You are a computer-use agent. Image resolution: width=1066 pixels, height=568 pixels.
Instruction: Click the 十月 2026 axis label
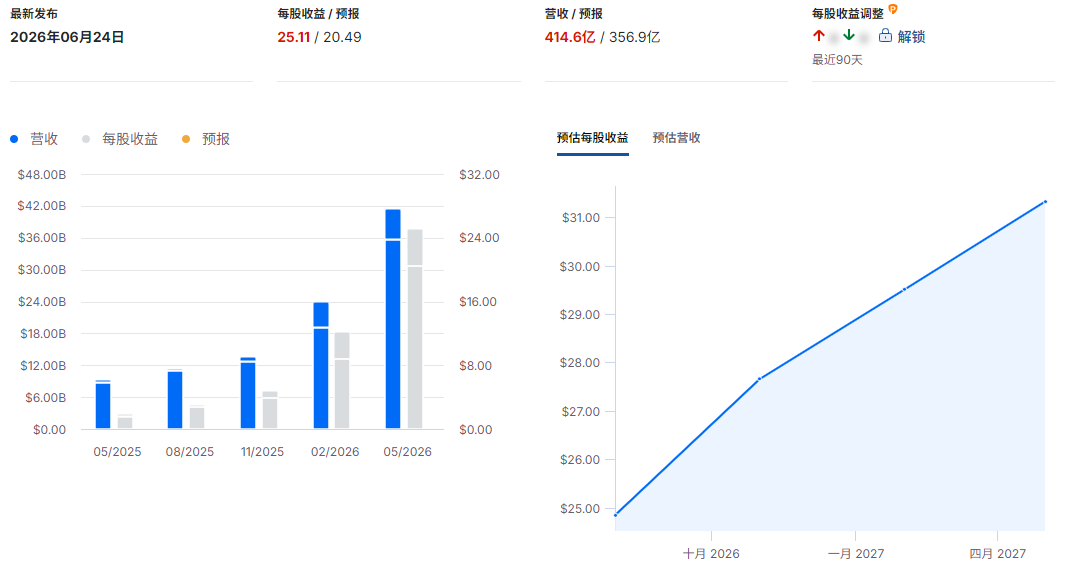point(711,554)
